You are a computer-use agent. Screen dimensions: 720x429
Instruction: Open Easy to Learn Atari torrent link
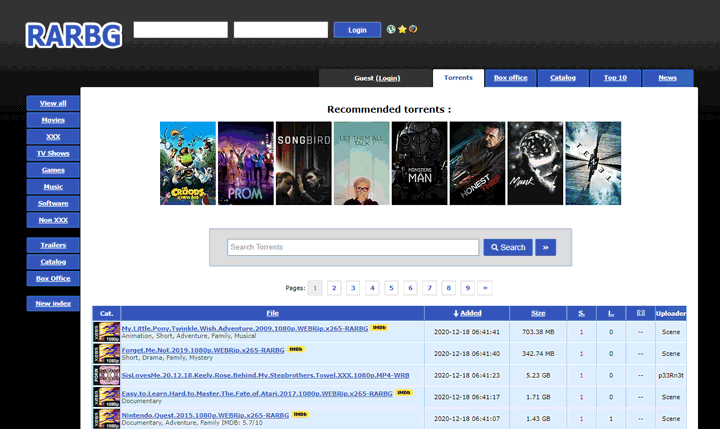(257, 394)
